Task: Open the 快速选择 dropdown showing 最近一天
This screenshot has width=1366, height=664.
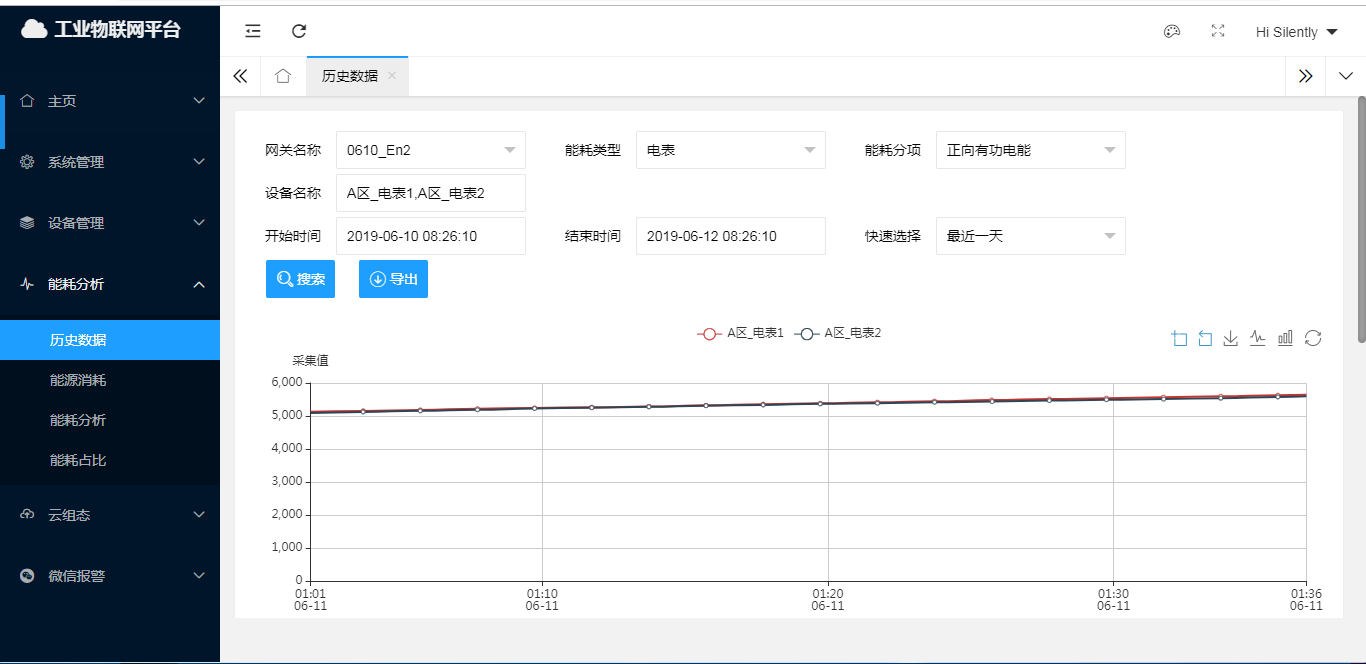Action: pos(1030,236)
